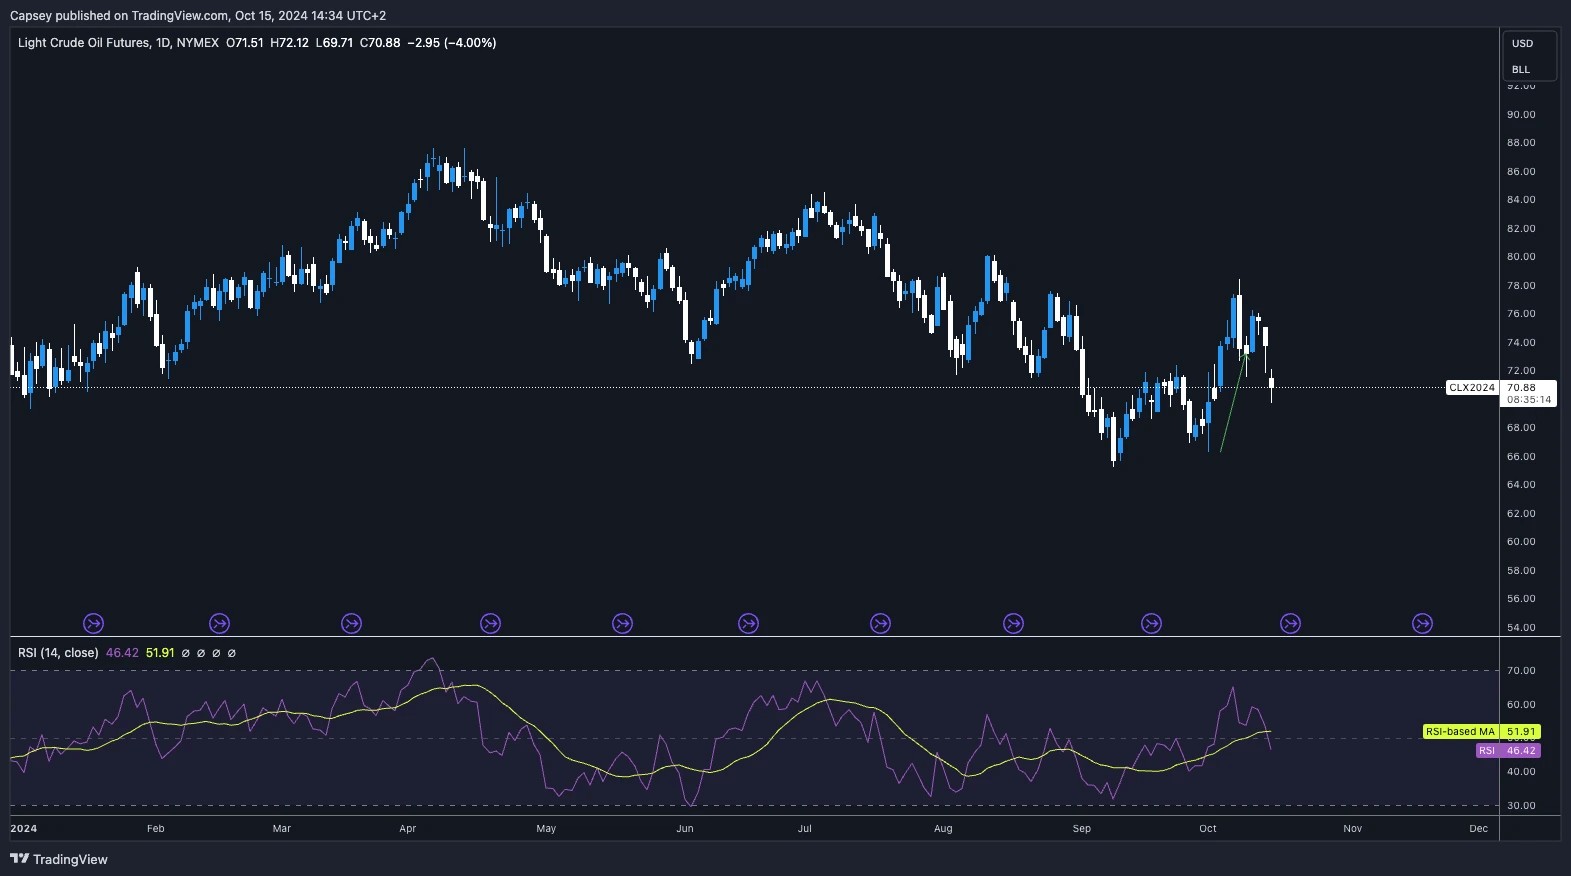Click the 2024 year label on time axis
This screenshot has height=876, width=1571.
tap(24, 829)
